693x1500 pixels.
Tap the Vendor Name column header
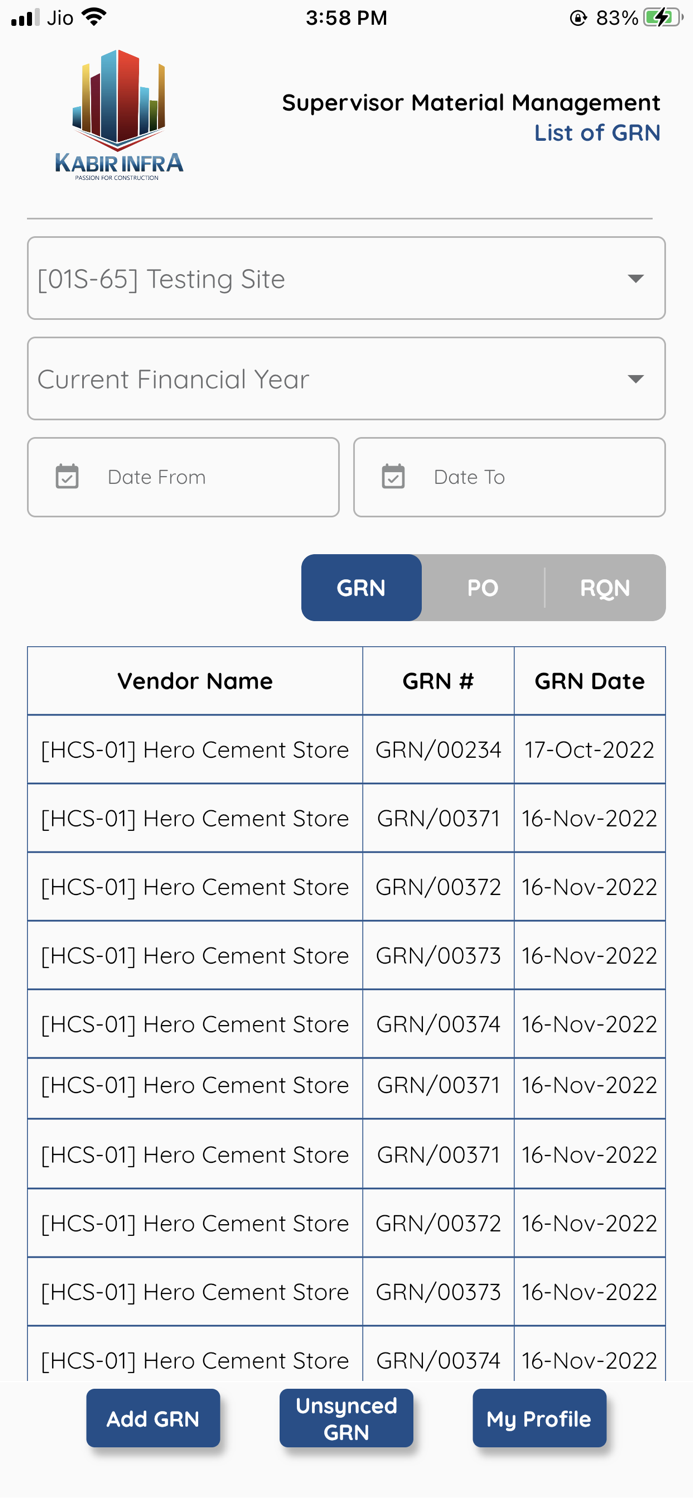[x=195, y=681]
